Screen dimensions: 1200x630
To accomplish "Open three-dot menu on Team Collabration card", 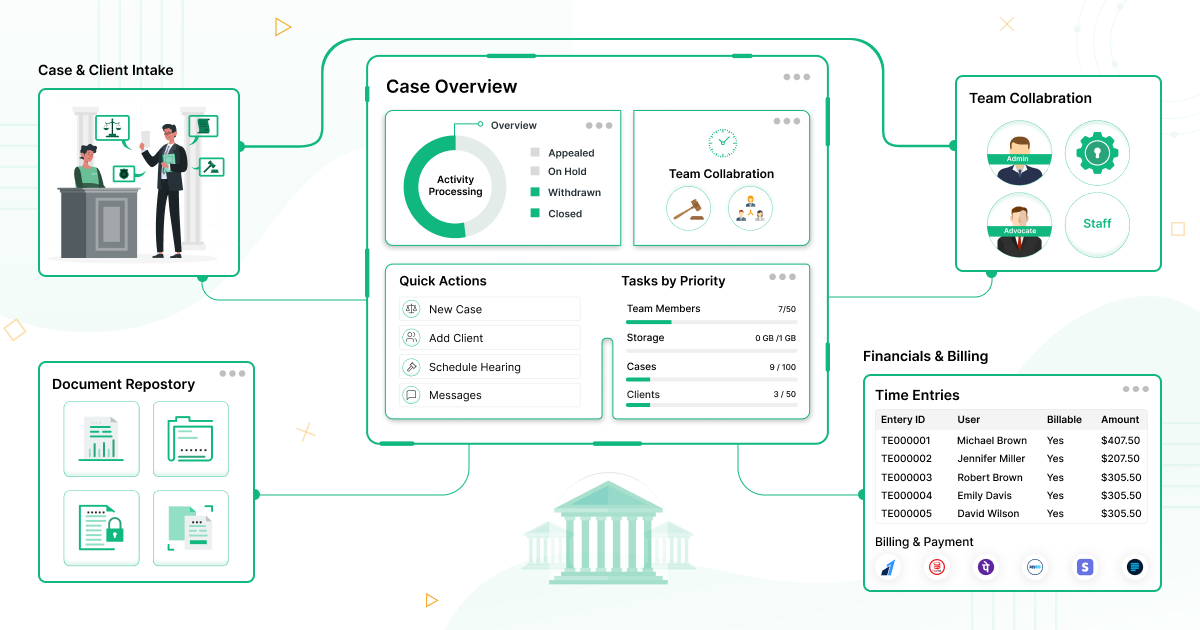I will 787,121.
